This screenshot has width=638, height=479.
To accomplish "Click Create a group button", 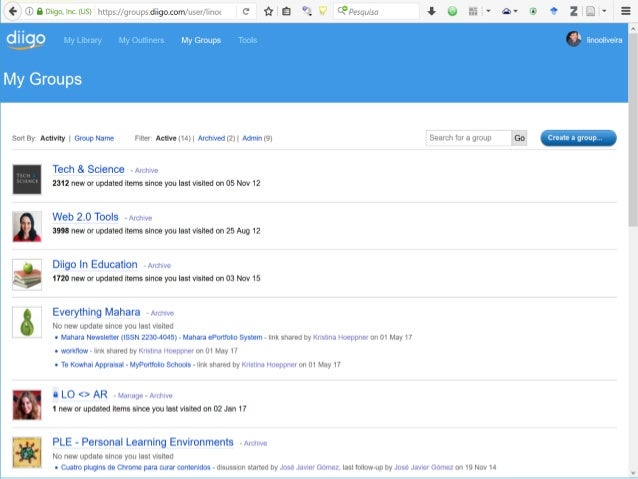I will point(578,138).
